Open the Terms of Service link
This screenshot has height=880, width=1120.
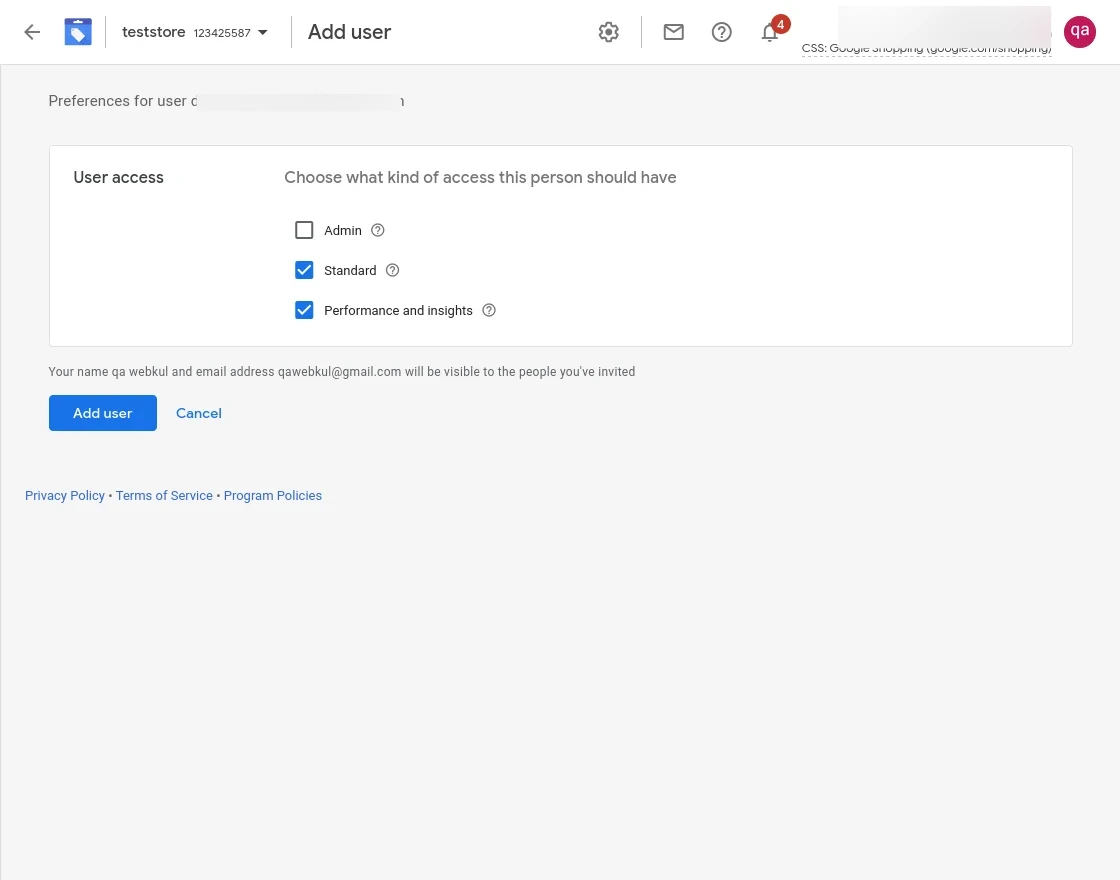164,496
